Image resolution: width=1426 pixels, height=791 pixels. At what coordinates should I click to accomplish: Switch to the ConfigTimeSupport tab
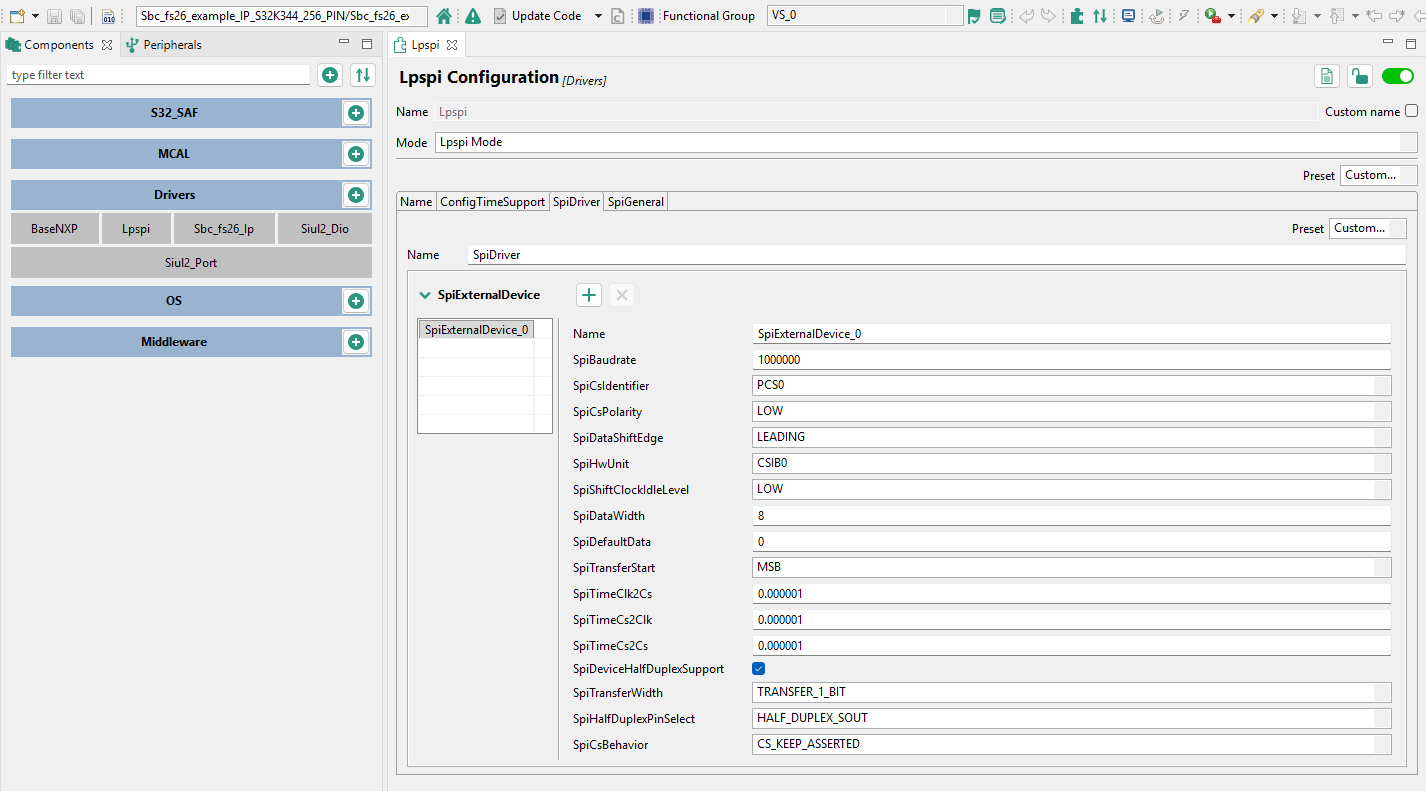tap(492, 201)
